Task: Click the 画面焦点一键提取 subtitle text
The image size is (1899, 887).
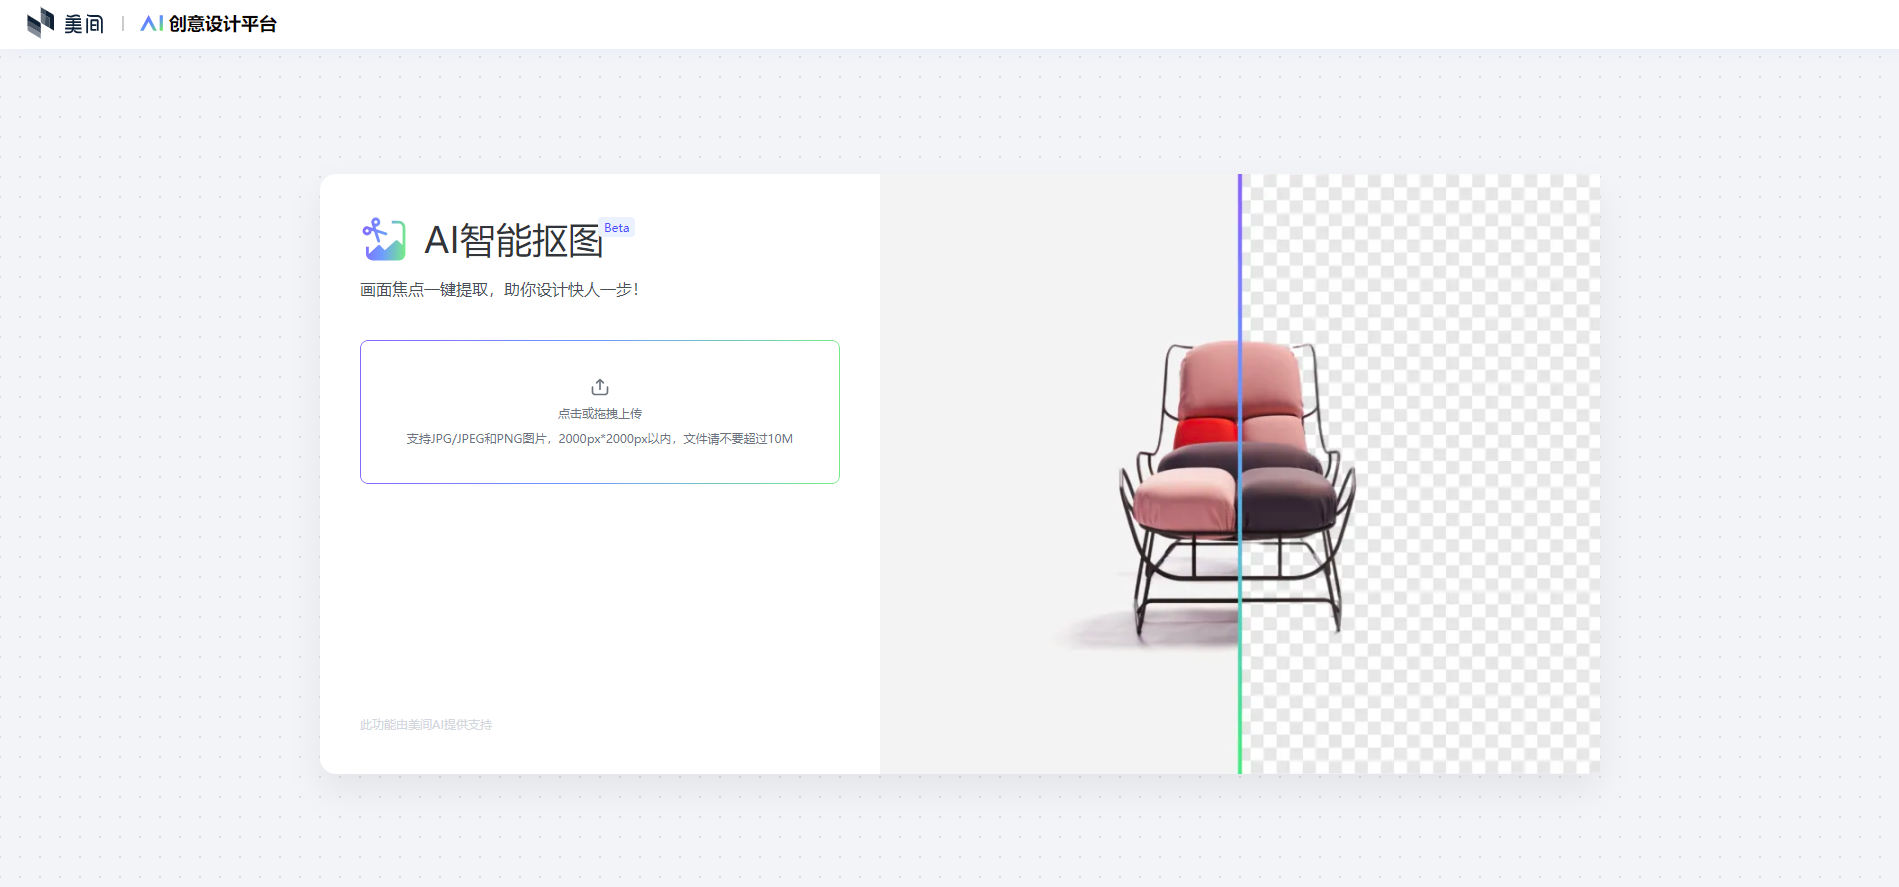Action: coord(499,290)
